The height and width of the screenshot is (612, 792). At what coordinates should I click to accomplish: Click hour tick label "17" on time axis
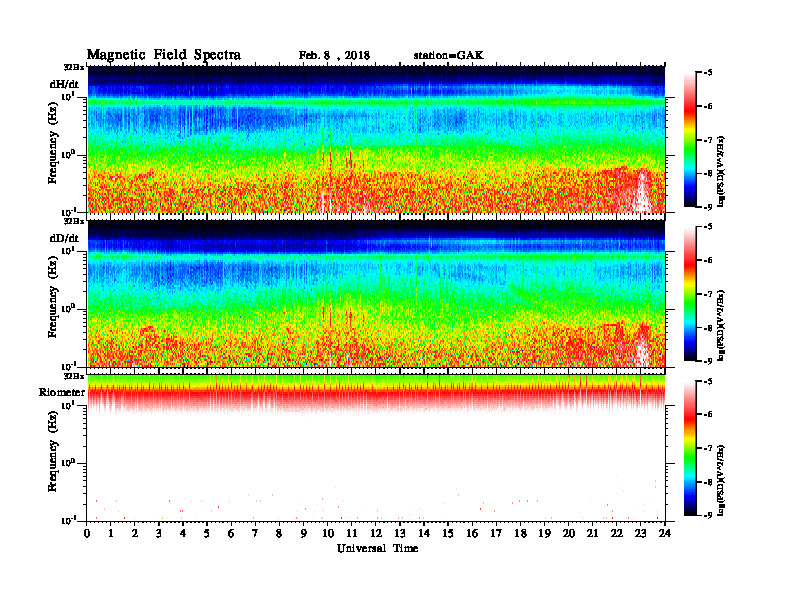click(x=496, y=534)
